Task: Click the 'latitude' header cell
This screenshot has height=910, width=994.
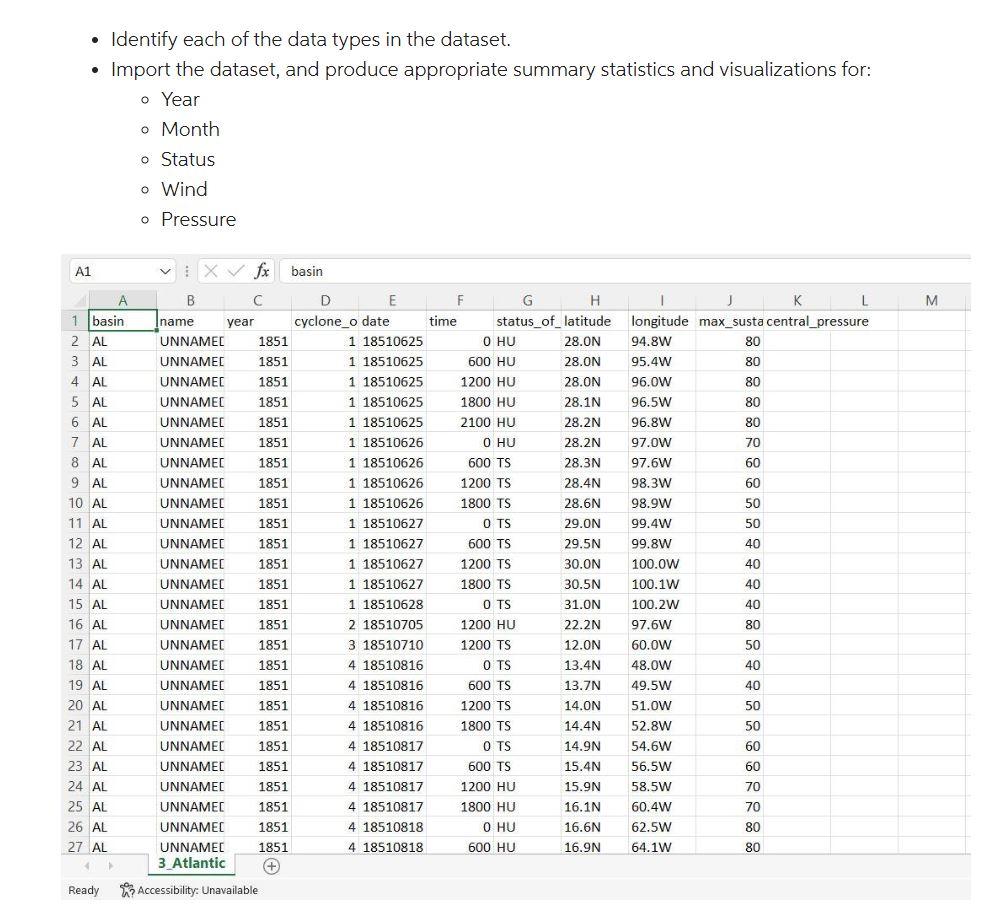Action: pyautogui.click(x=595, y=321)
